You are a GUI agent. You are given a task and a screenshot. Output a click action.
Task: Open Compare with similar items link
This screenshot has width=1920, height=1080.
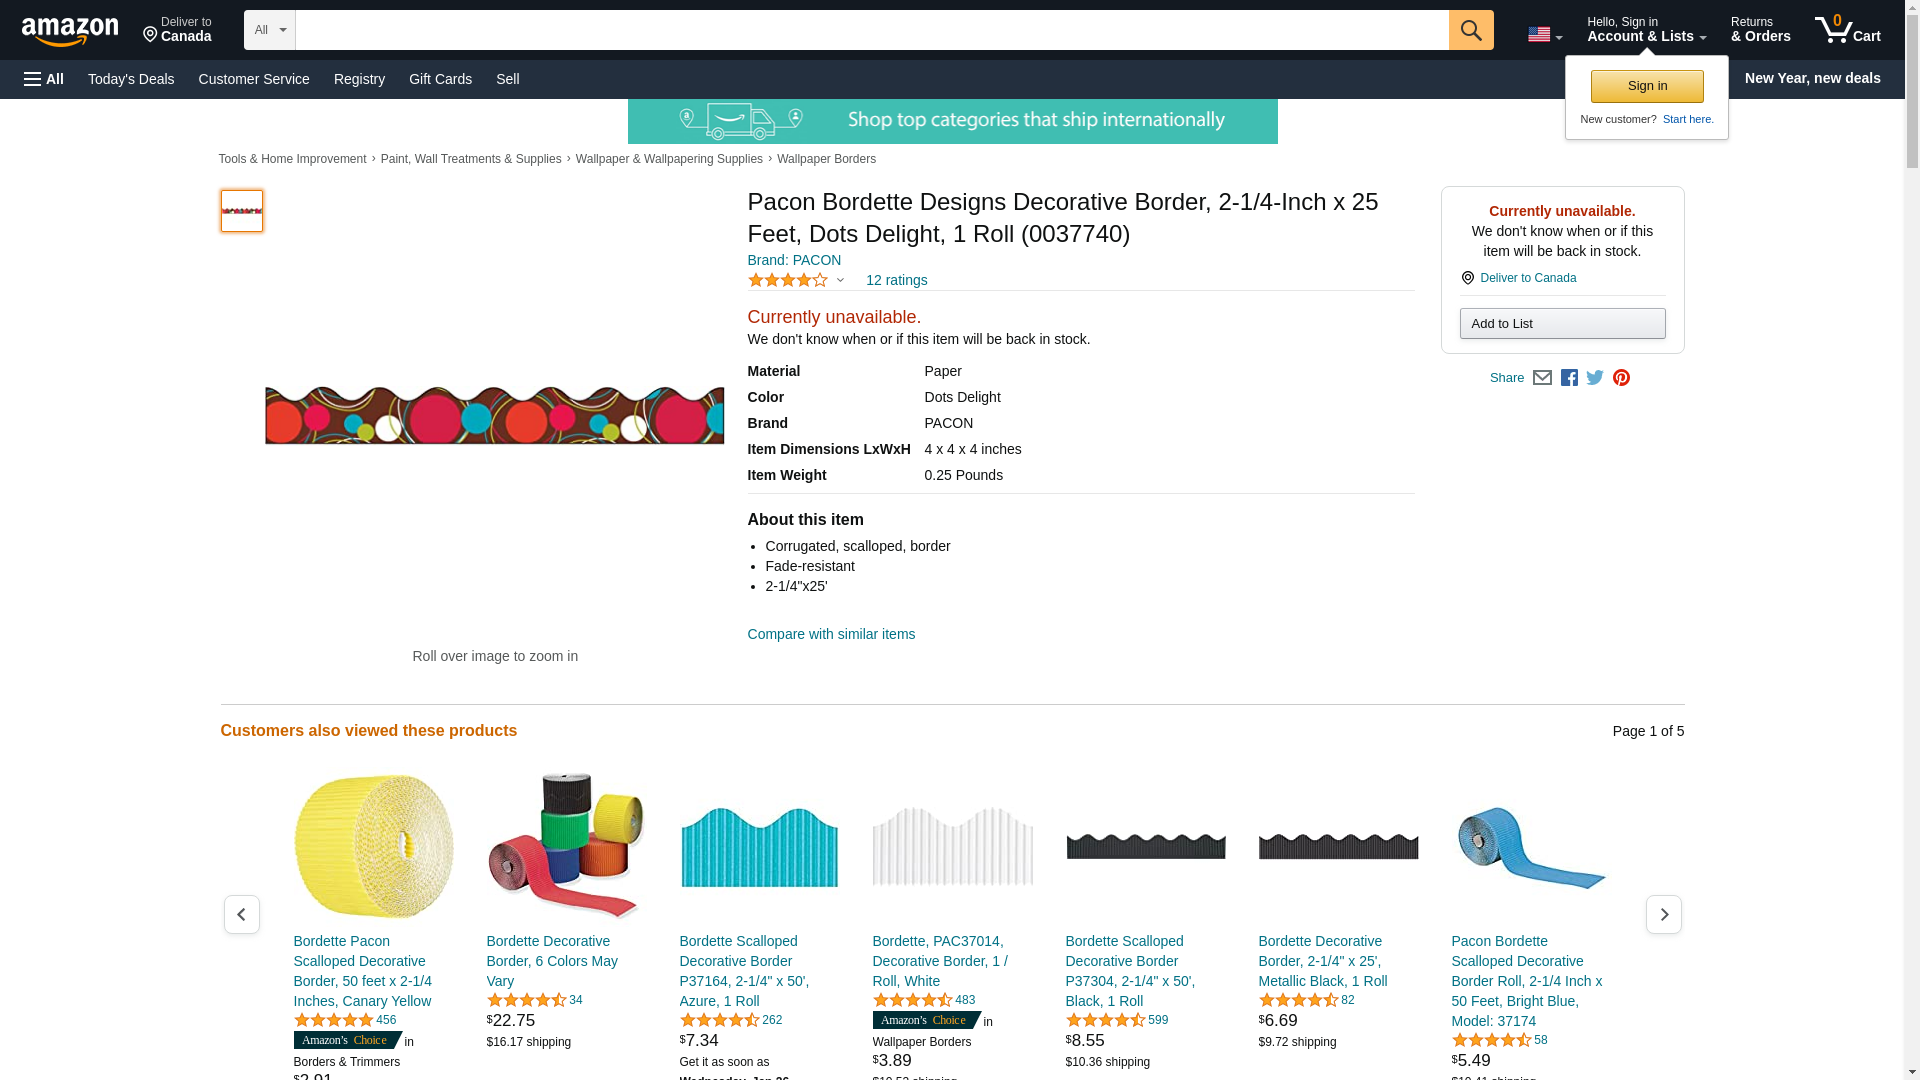[830, 634]
